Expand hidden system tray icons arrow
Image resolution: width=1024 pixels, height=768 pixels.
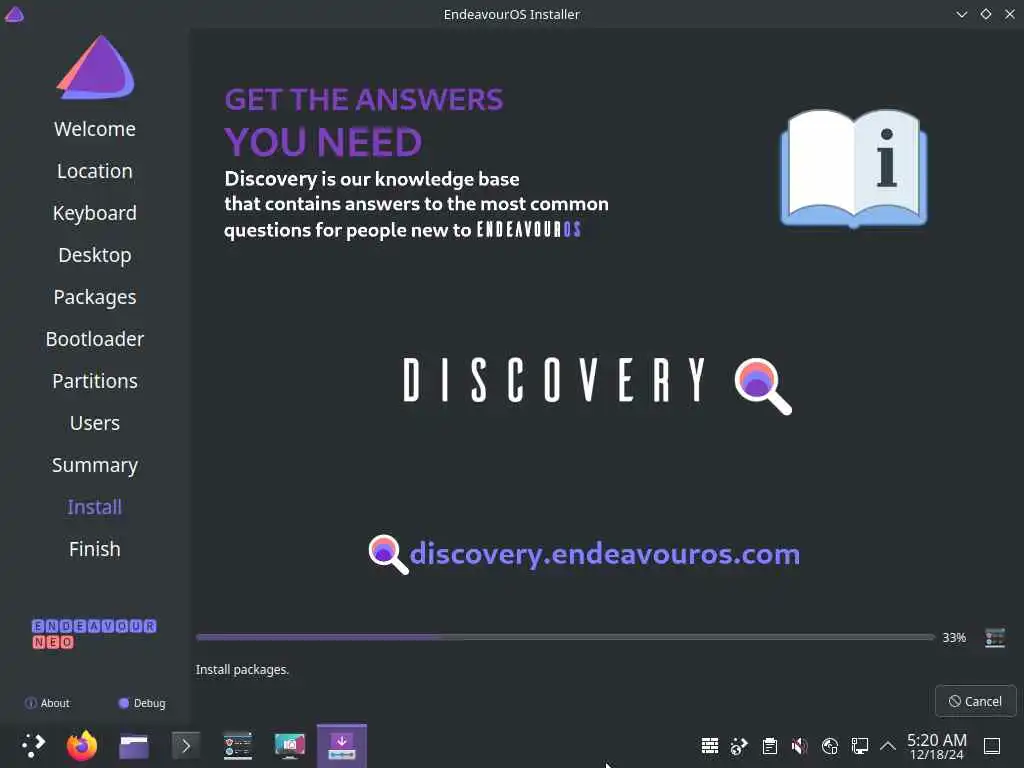888,746
